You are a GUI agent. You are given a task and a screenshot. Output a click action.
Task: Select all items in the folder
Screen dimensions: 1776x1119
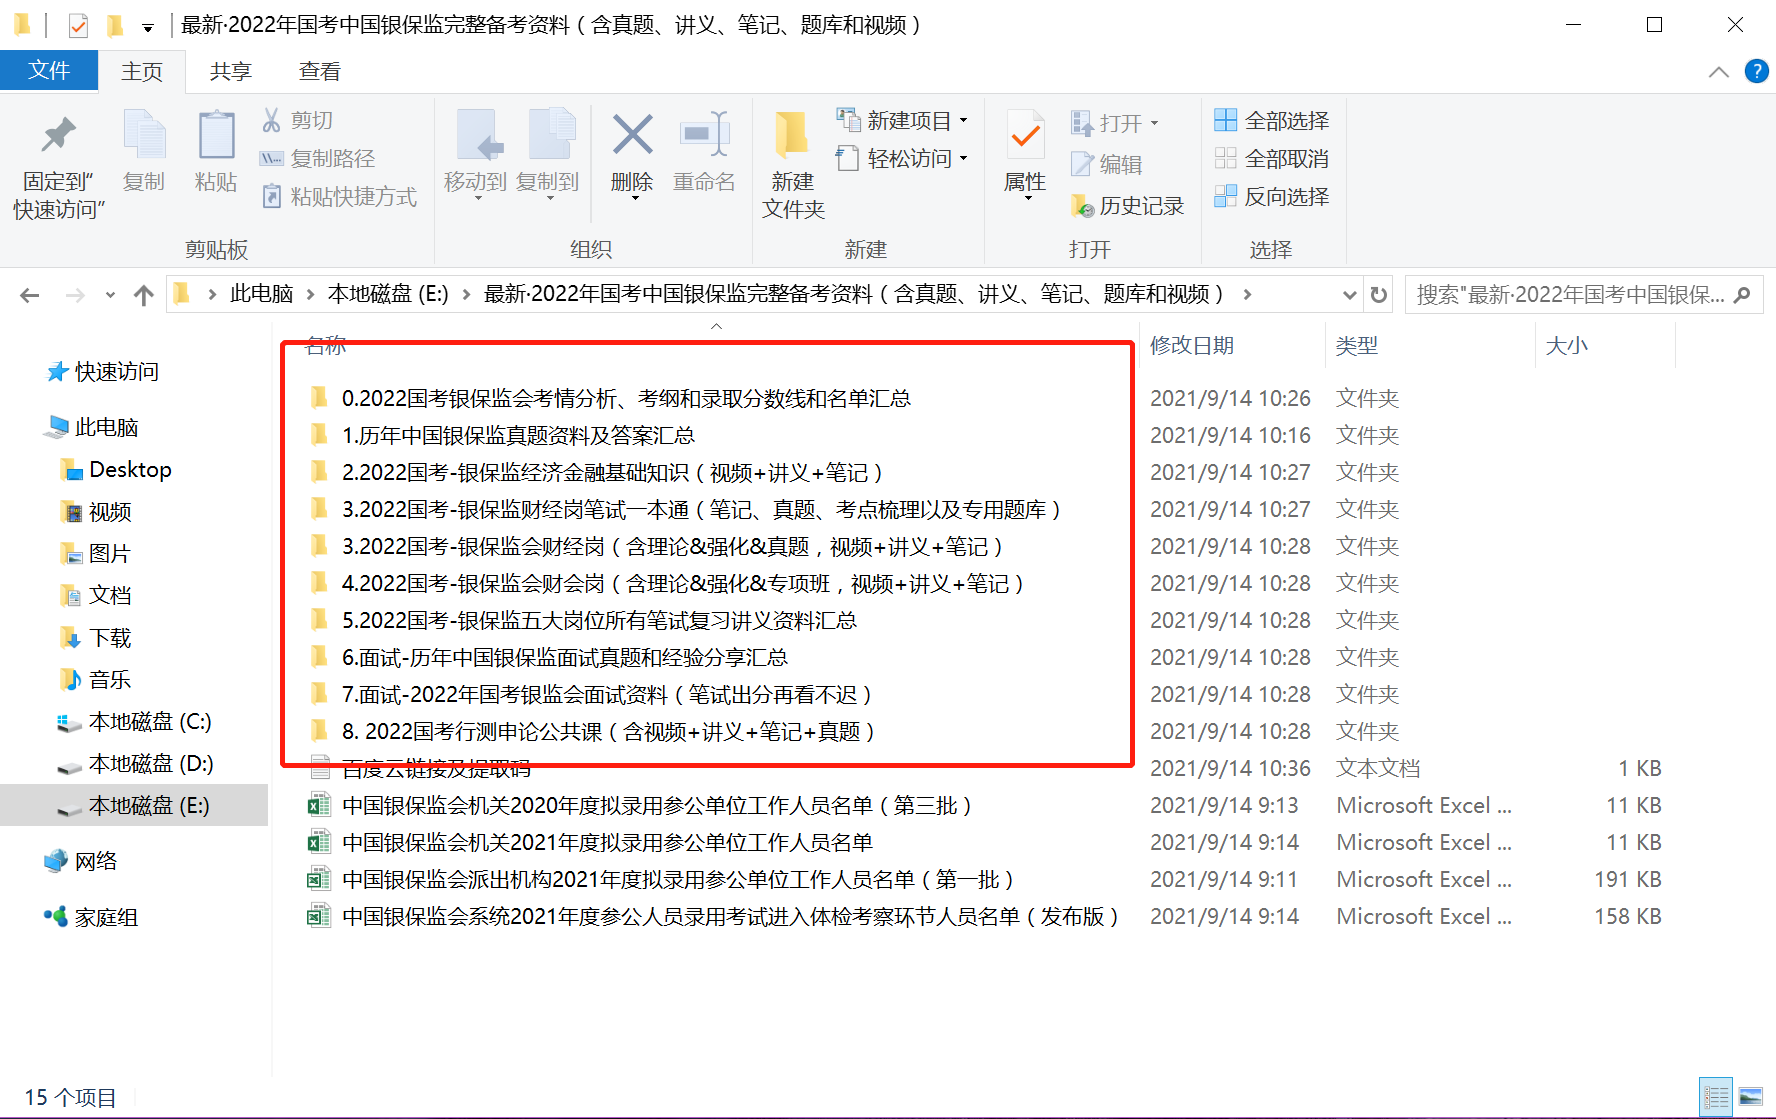click(1272, 120)
